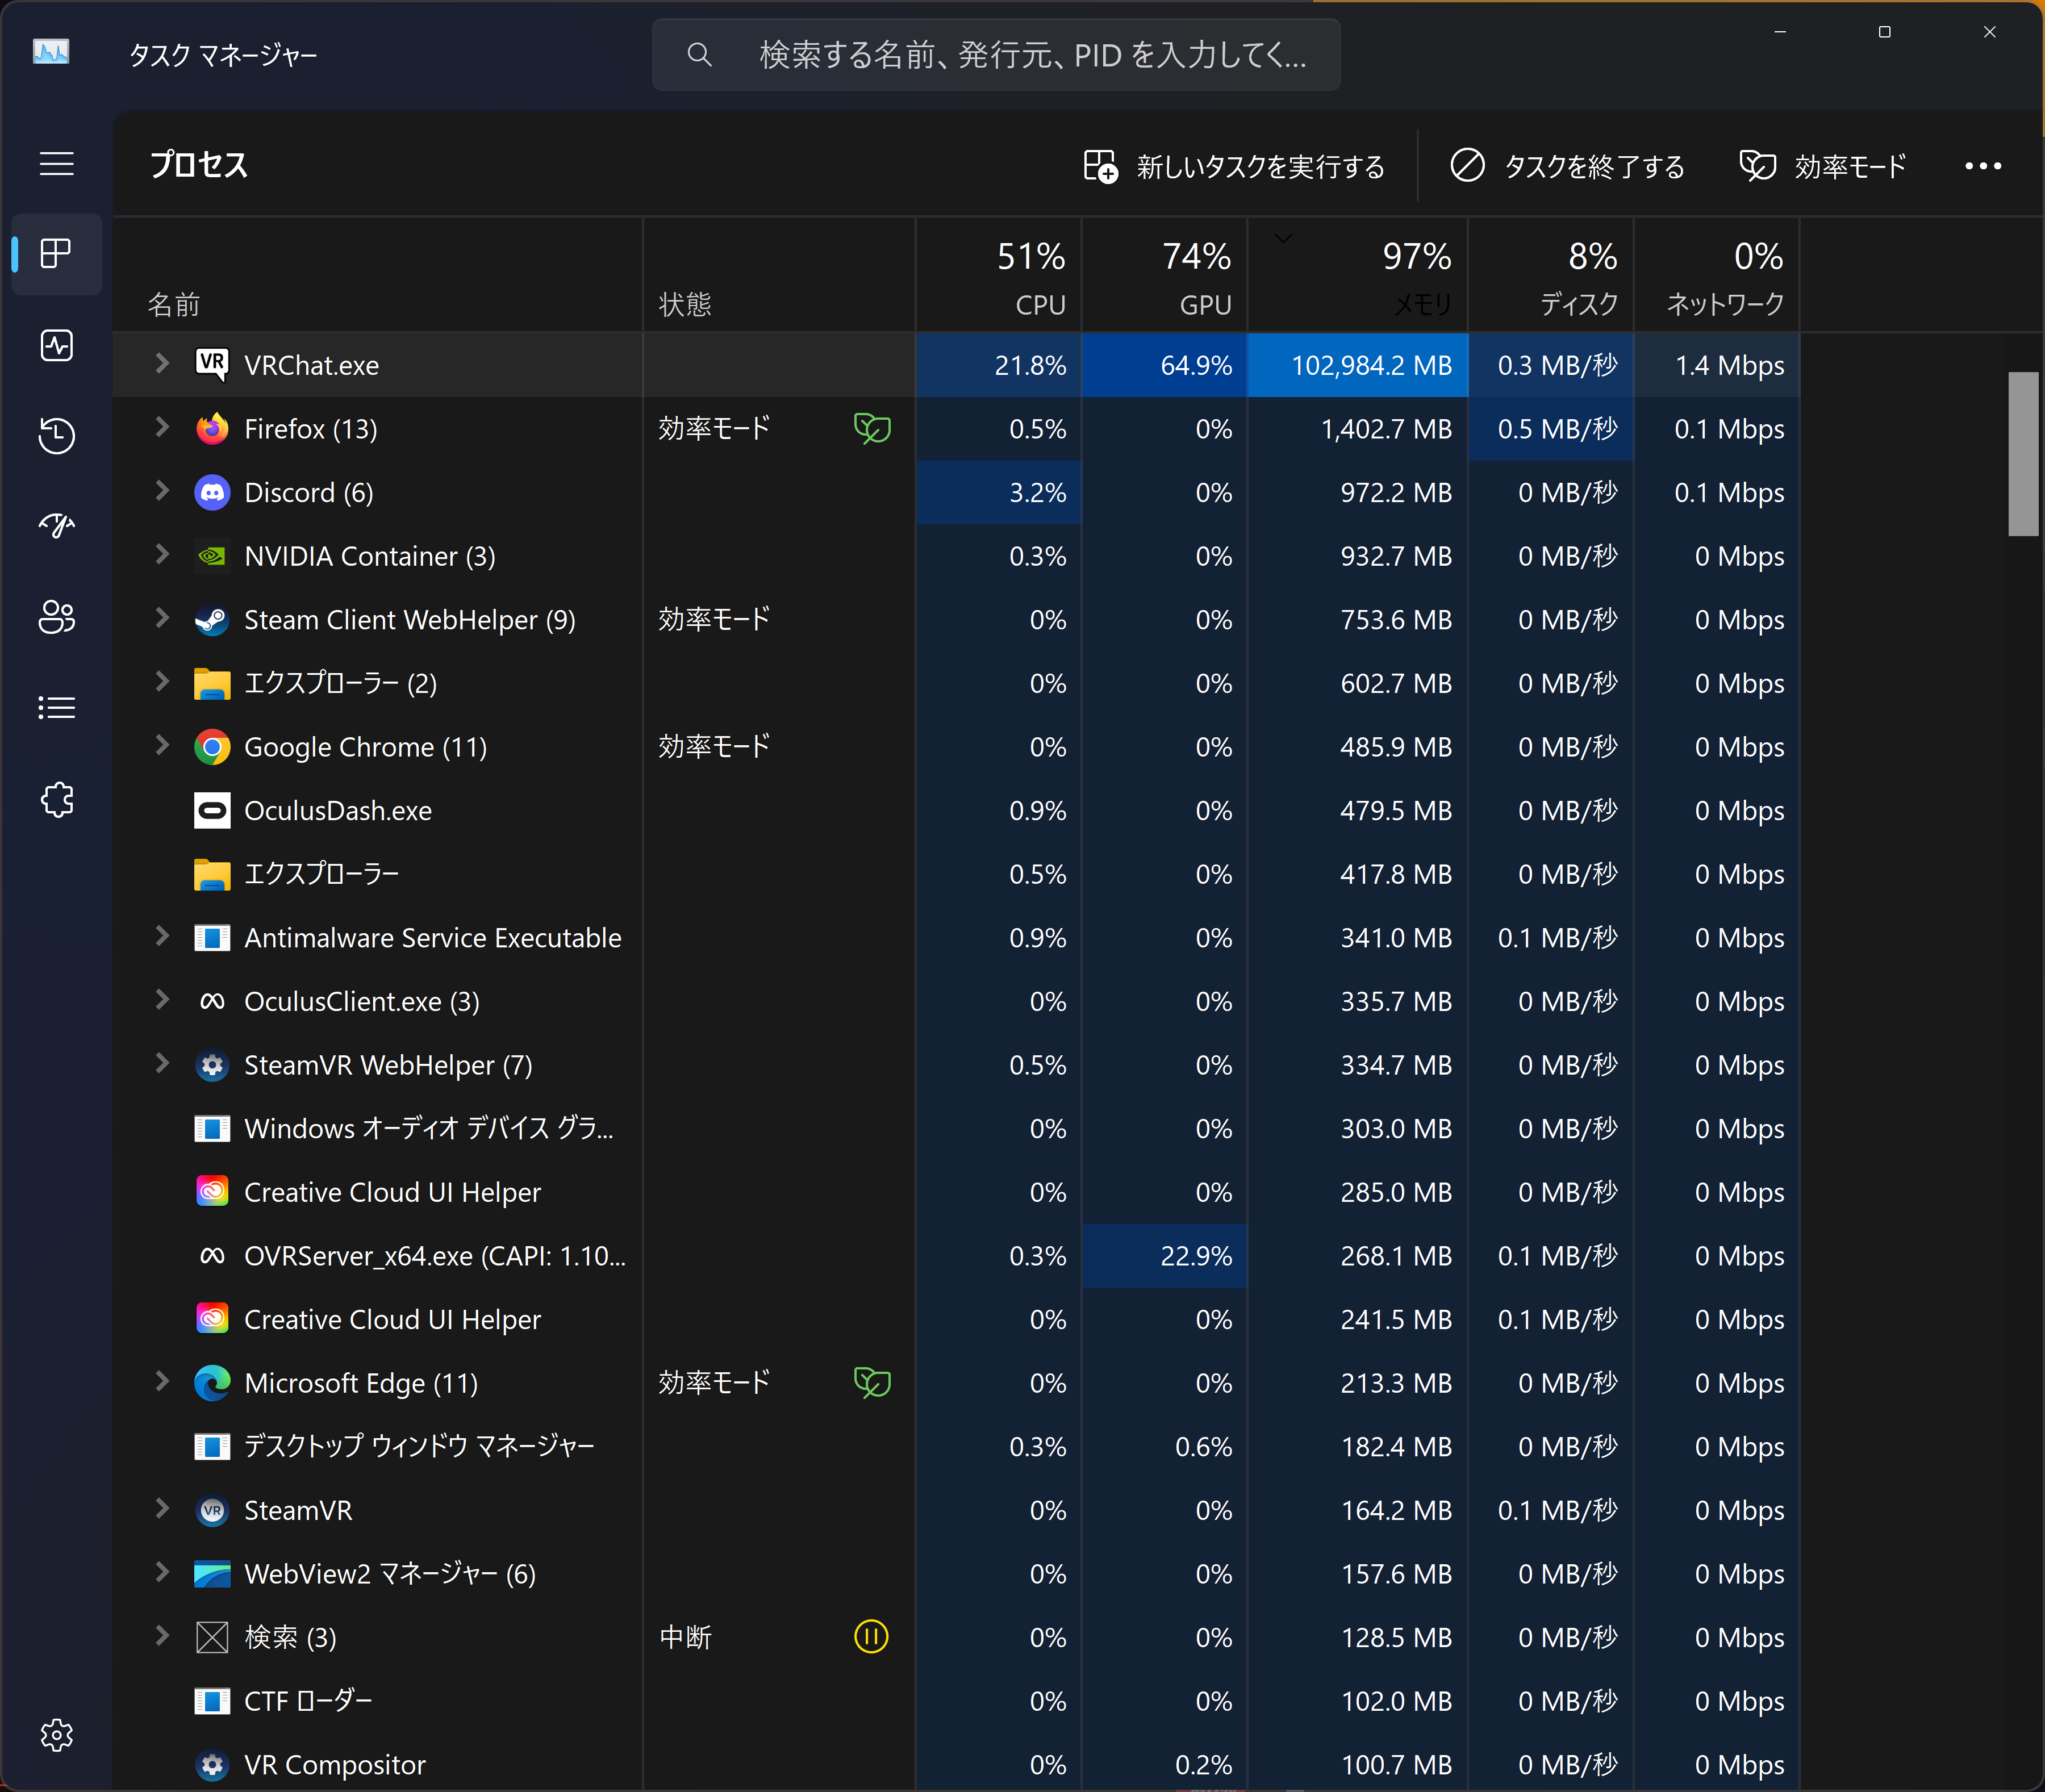Click the Microsoft Edge process icon

212,1383
